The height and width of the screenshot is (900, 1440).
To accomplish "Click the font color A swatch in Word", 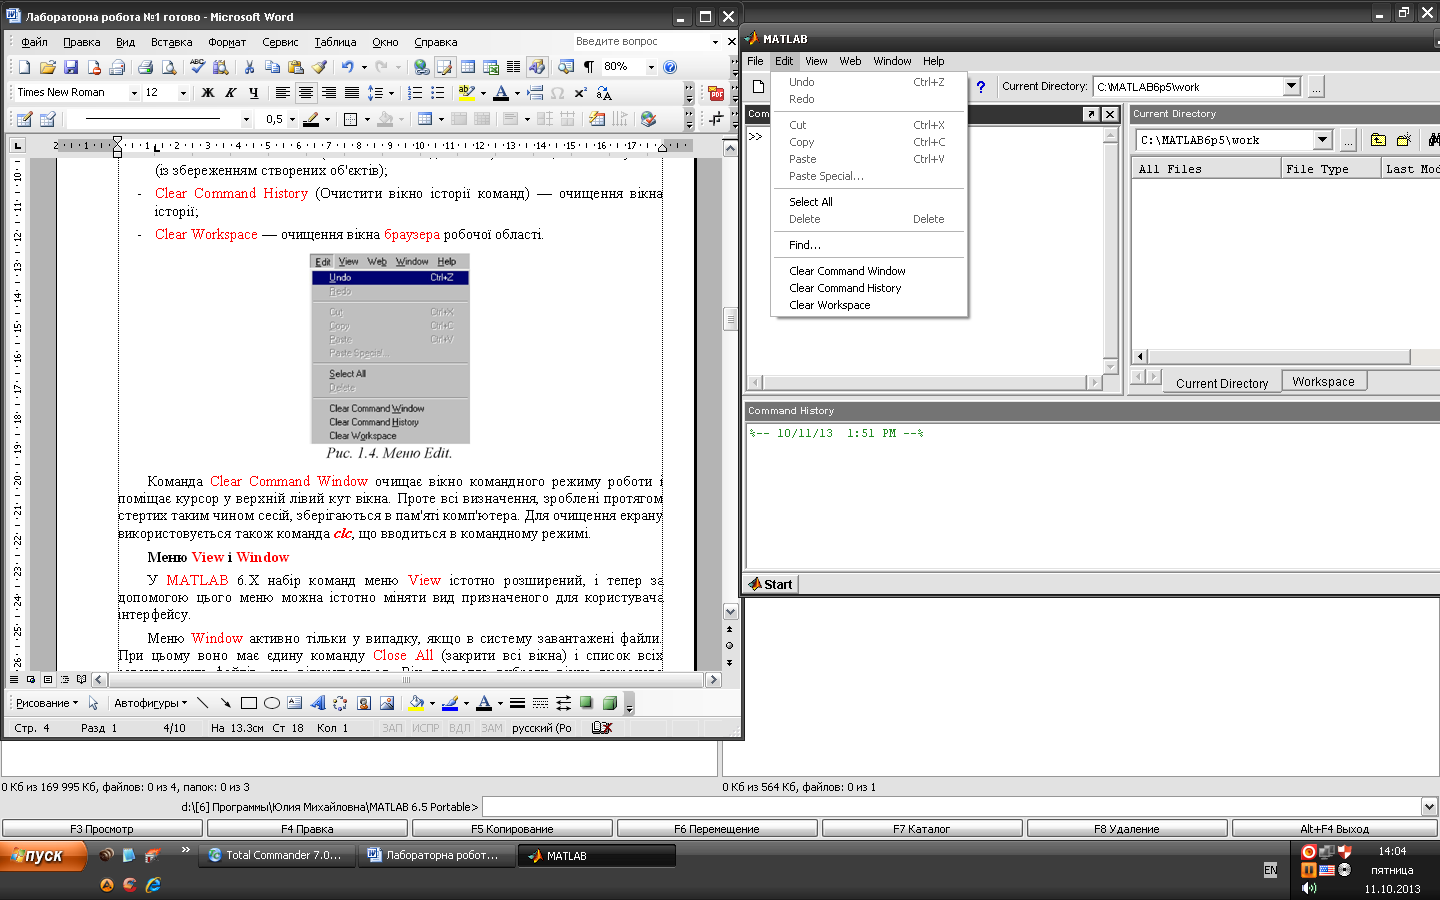I will coord(501,93).
